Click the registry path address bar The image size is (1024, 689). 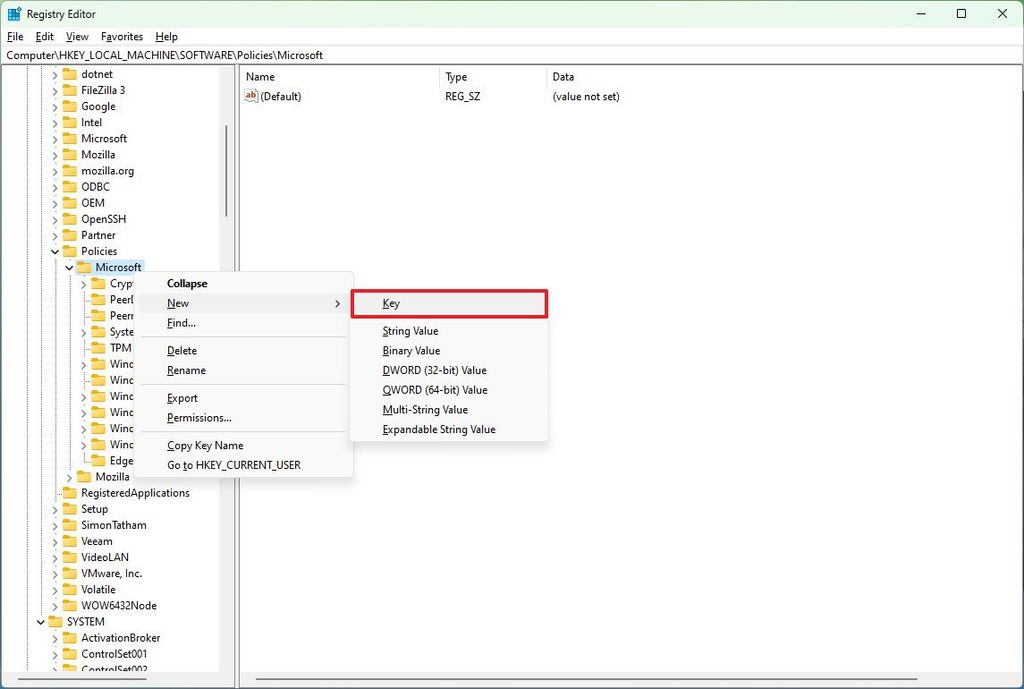tap(512, 56)
